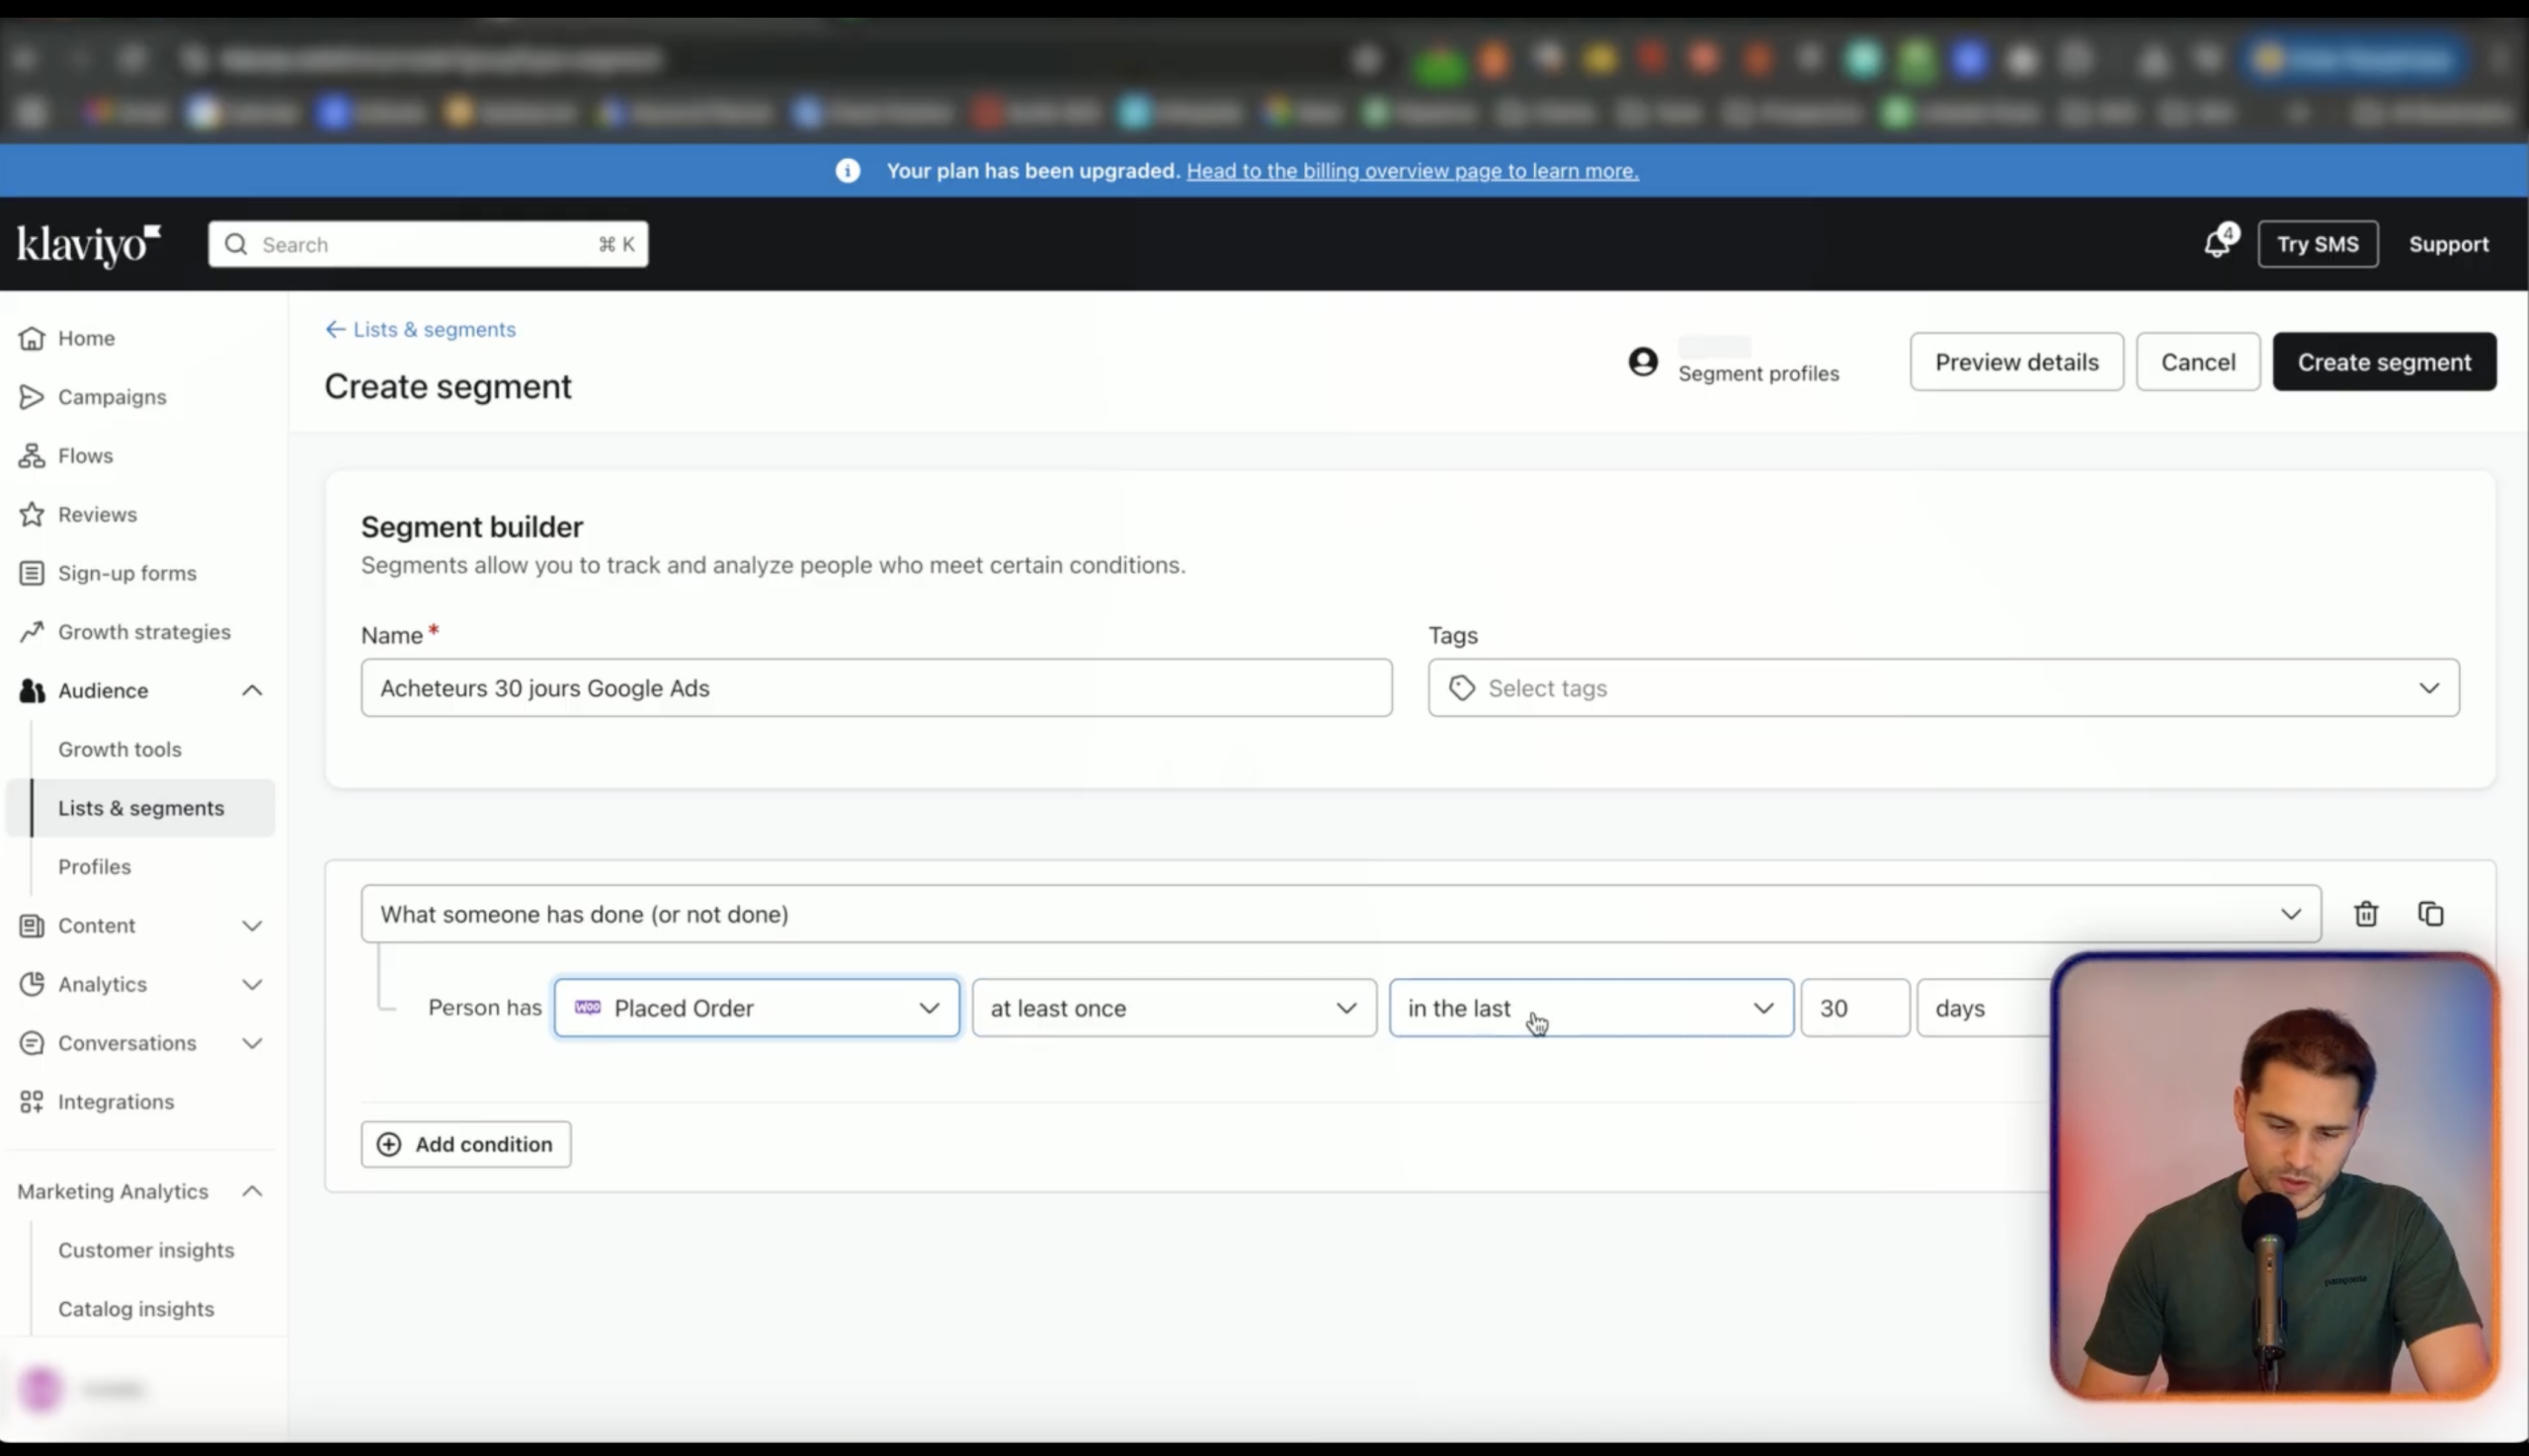This screenshot has height=1456, width=2529.
Task: Select Lists & segments in sidebar
Action: (141, 808)
